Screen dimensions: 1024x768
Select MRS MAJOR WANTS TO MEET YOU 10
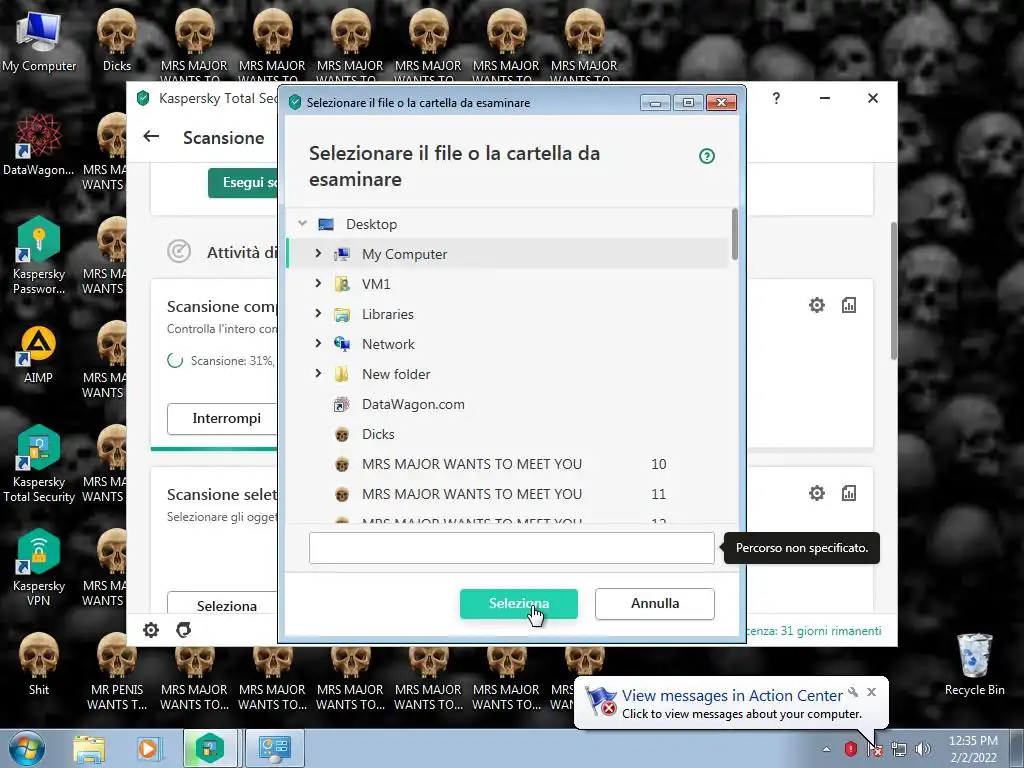pos(507,464)
